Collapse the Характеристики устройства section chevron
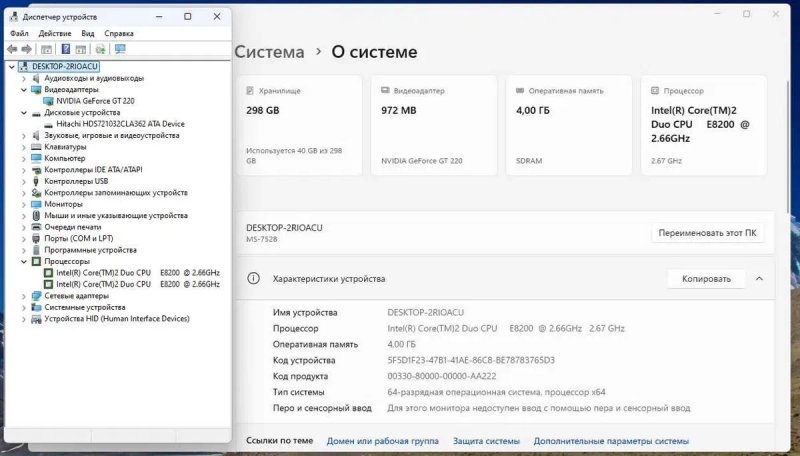The image size is (800, 456). 759,278
